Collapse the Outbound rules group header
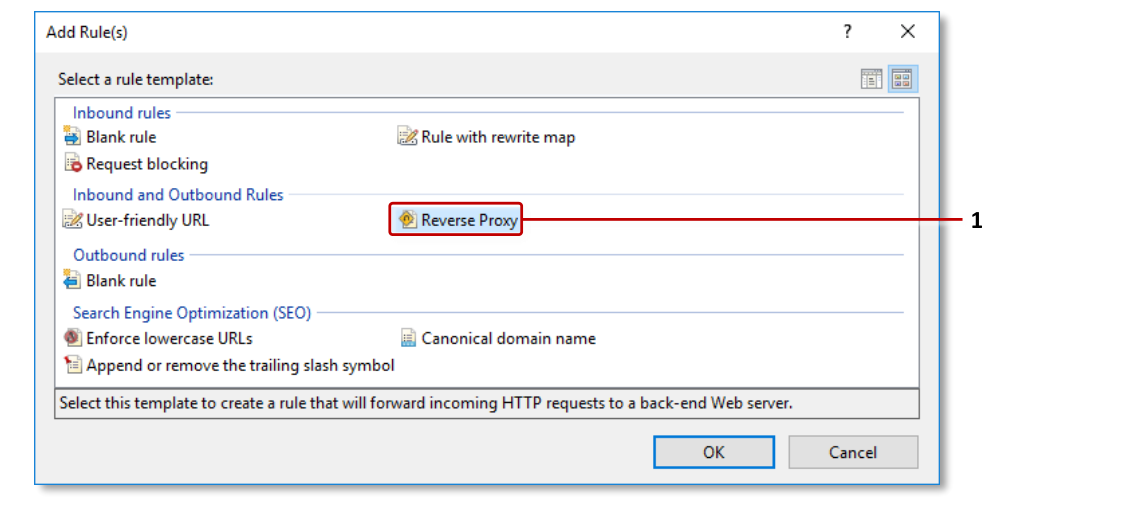1137x507 pixels. point(128,255)
